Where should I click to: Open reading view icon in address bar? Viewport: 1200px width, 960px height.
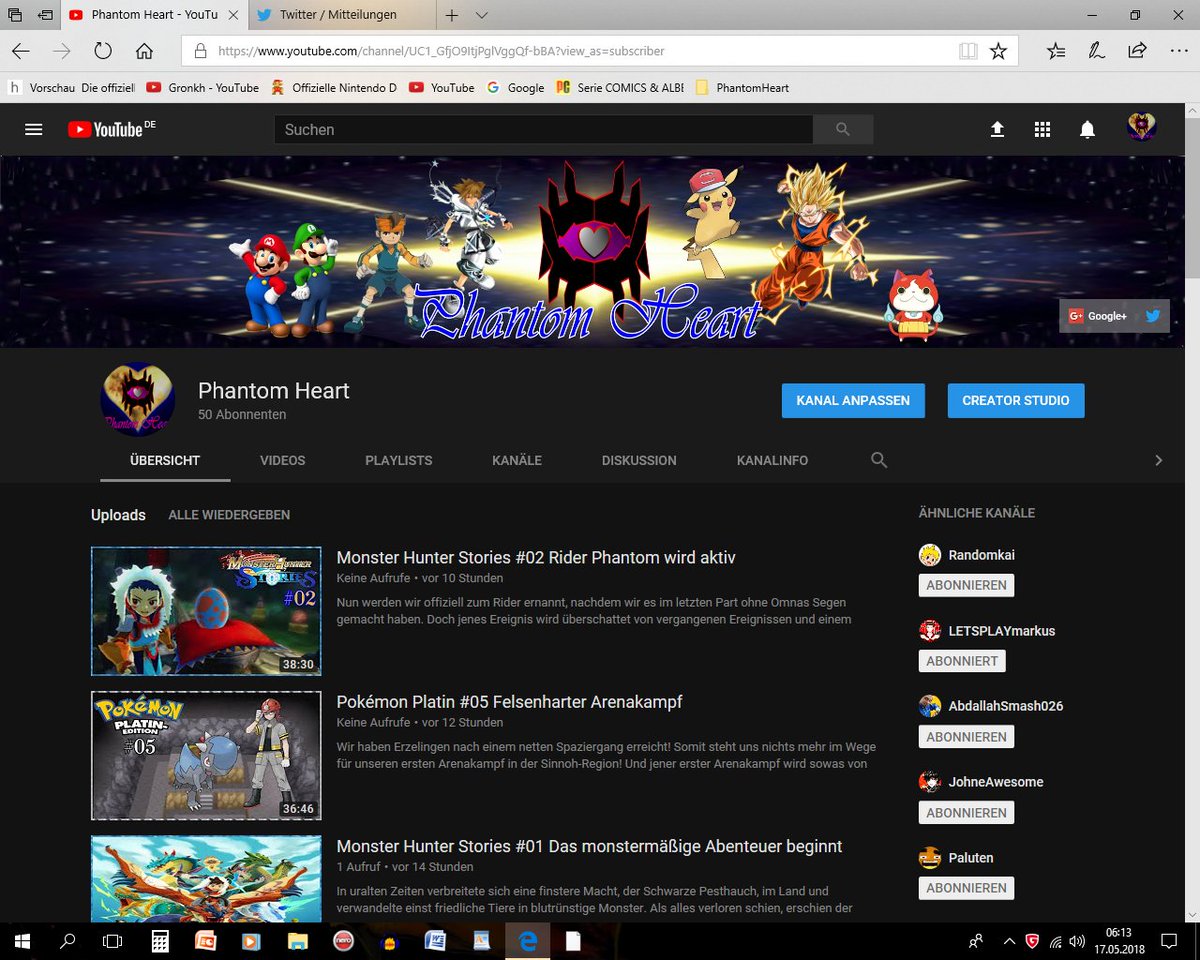tap(967, 51)
